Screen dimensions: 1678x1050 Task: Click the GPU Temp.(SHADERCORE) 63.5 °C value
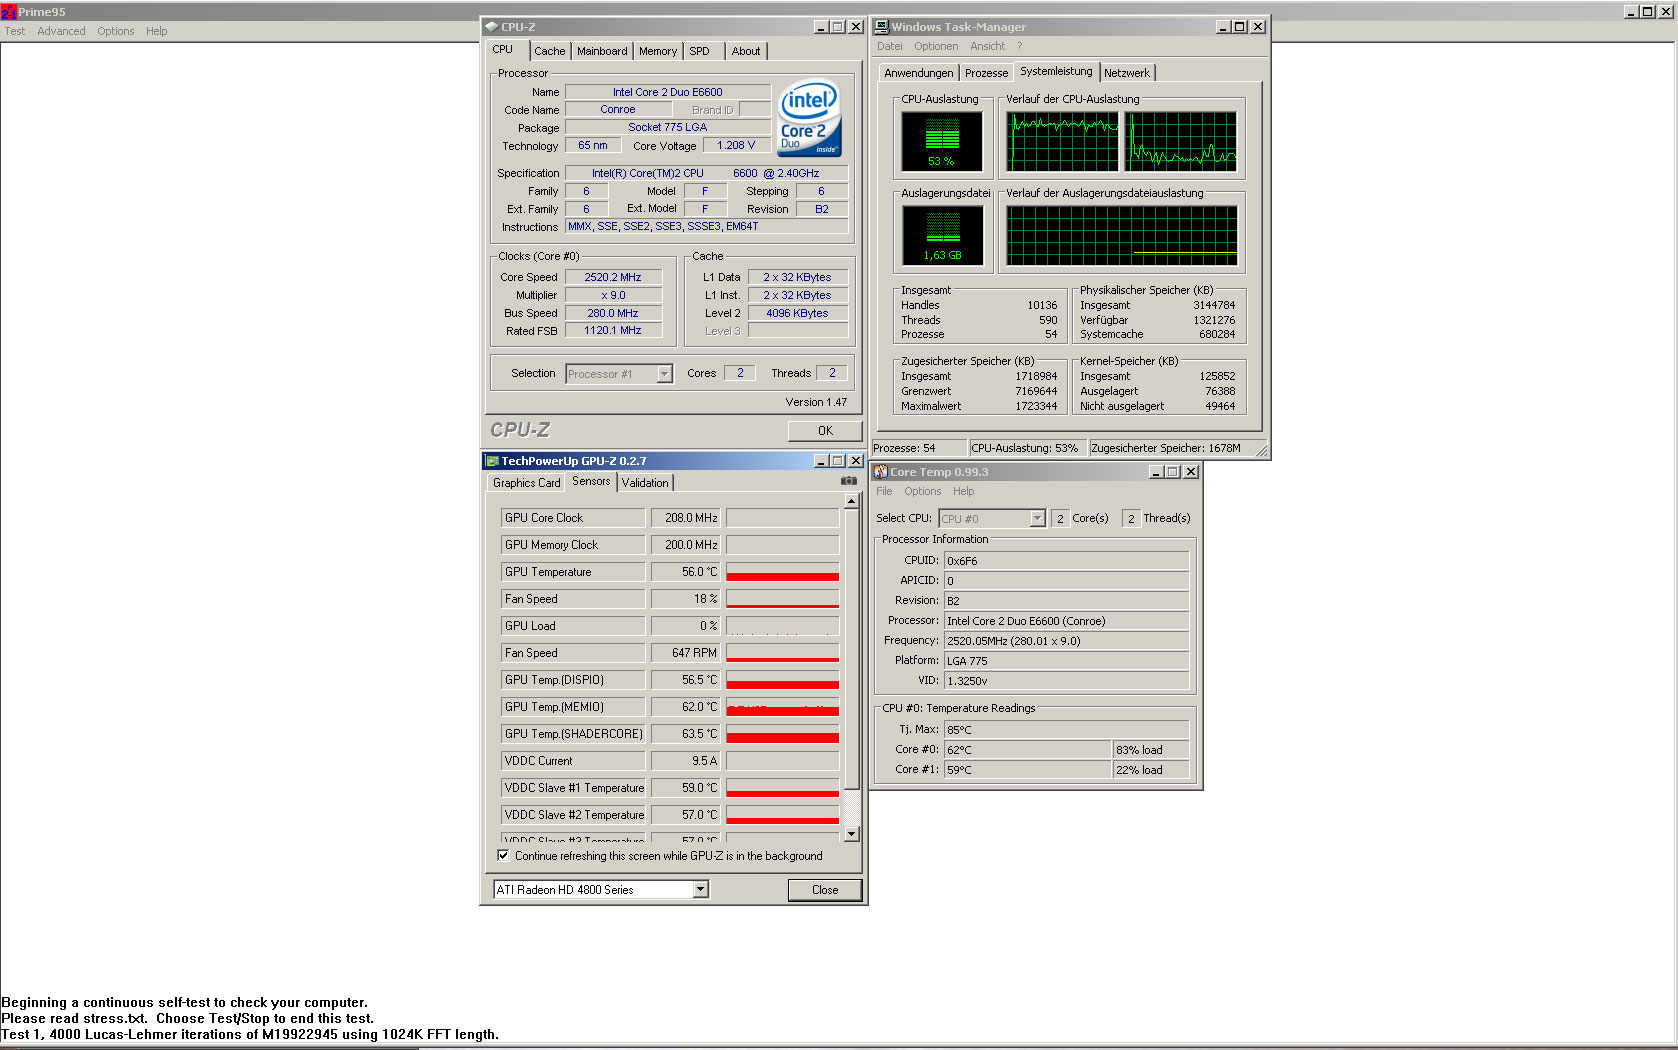[685, 734]
